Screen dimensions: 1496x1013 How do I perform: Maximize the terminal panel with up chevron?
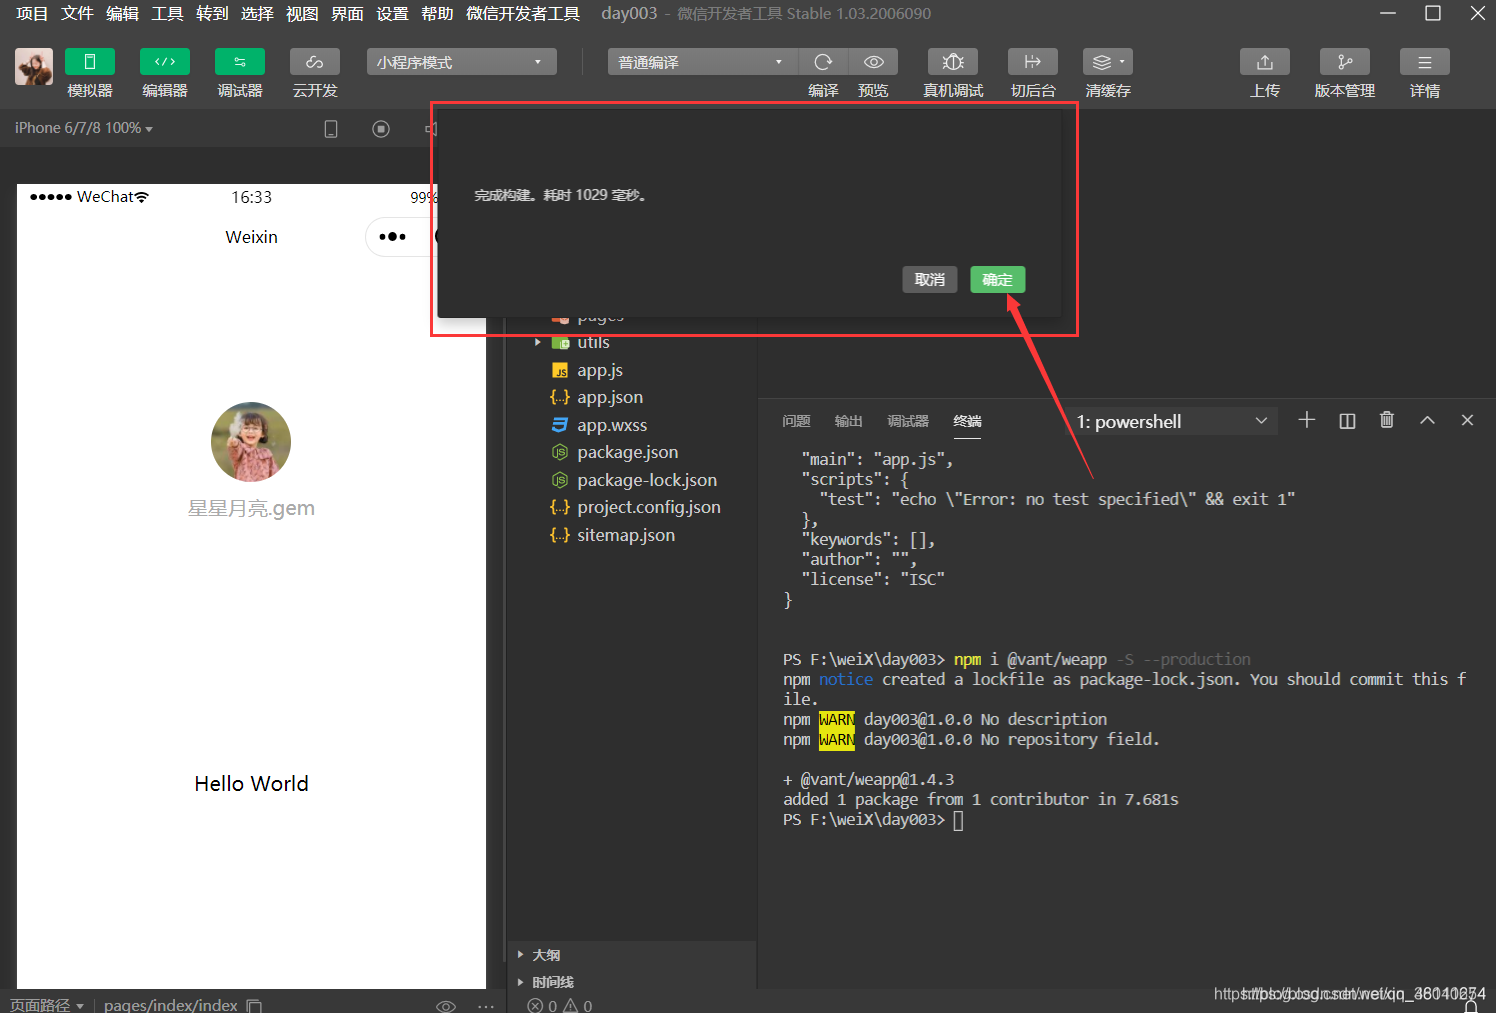click(1427, 420)
